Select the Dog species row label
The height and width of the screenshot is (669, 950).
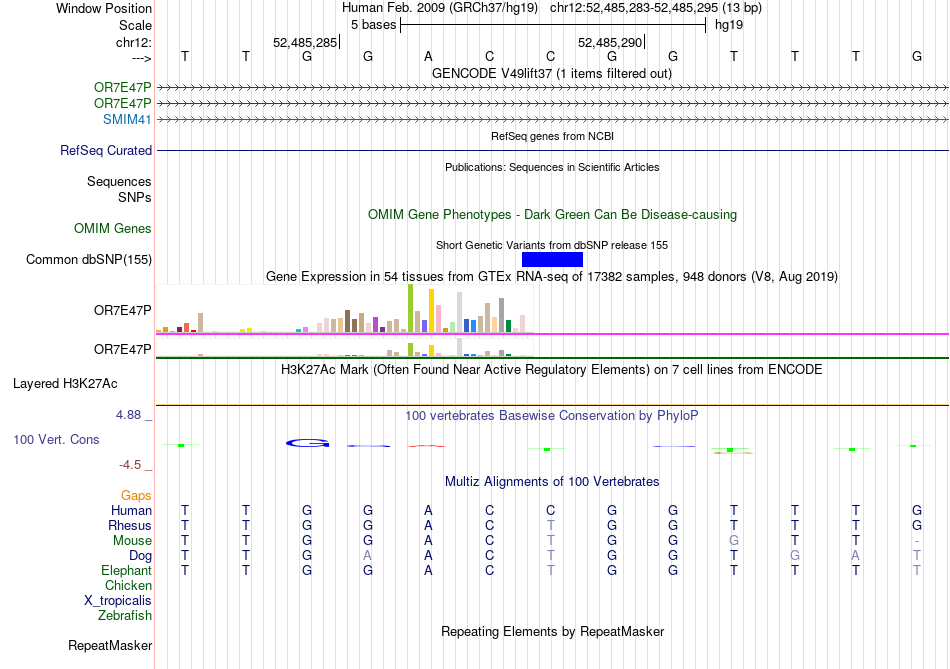[x=140, y=556]
